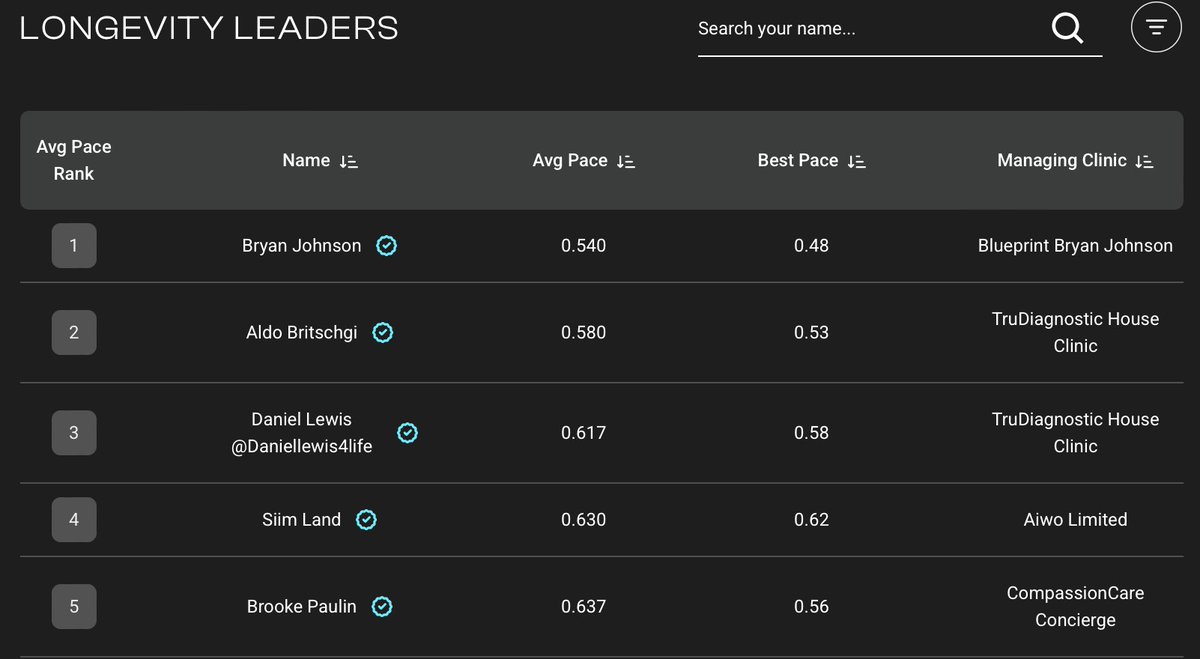The image size is (1200, 659).
Task: Select the rank 5 badge
Action: click(74, 606)
